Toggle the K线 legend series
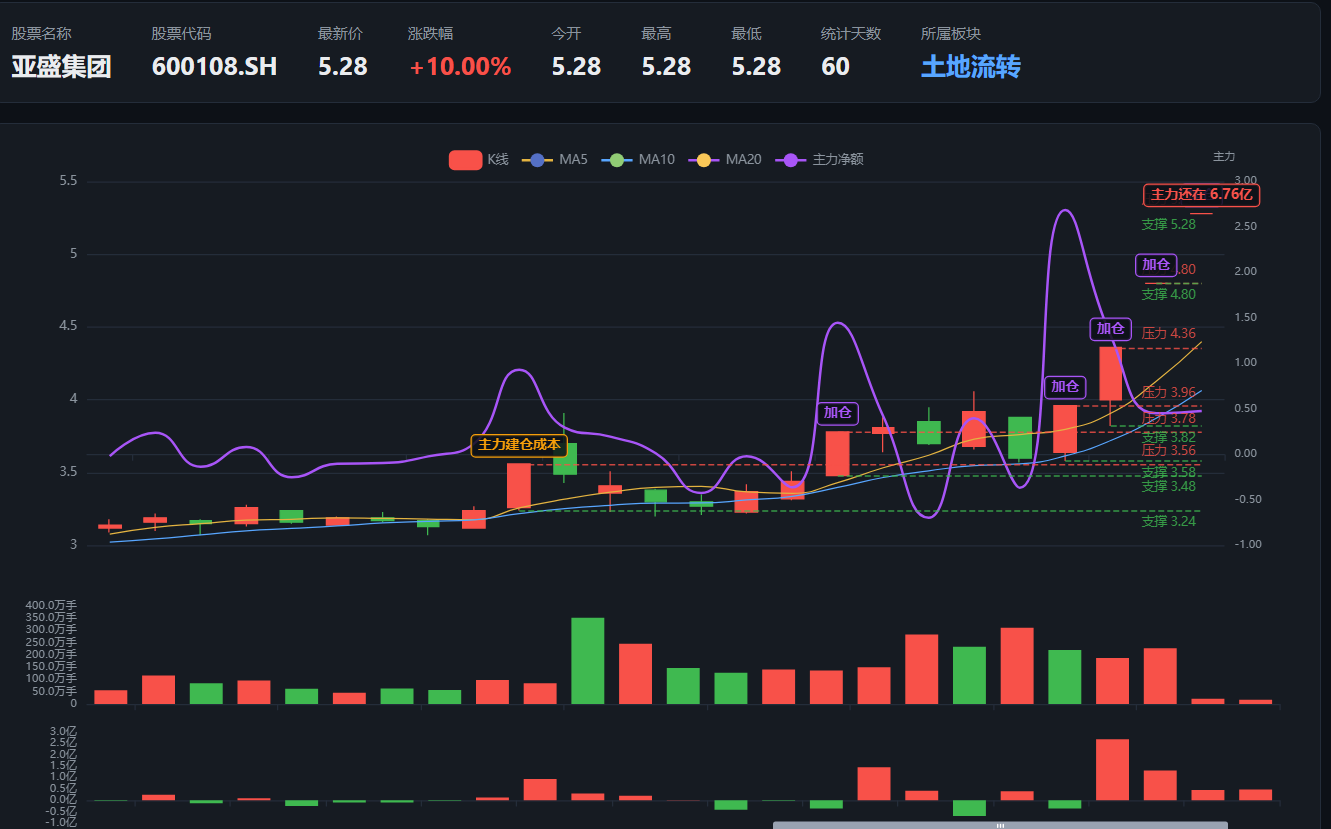This screenshot has width=1331, height=829. 479,159
